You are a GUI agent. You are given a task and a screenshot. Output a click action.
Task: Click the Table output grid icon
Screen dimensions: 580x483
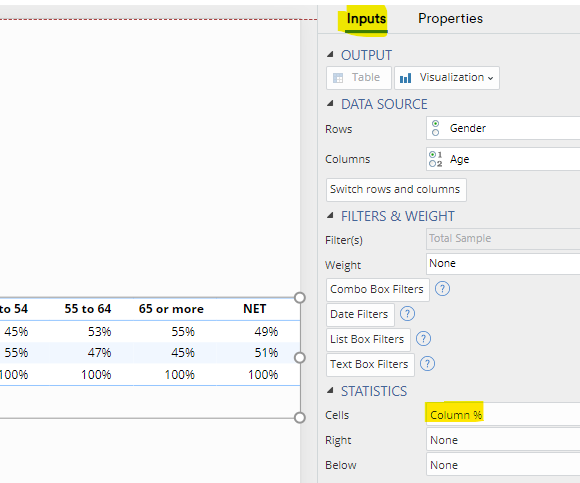[x=338, y=78]
